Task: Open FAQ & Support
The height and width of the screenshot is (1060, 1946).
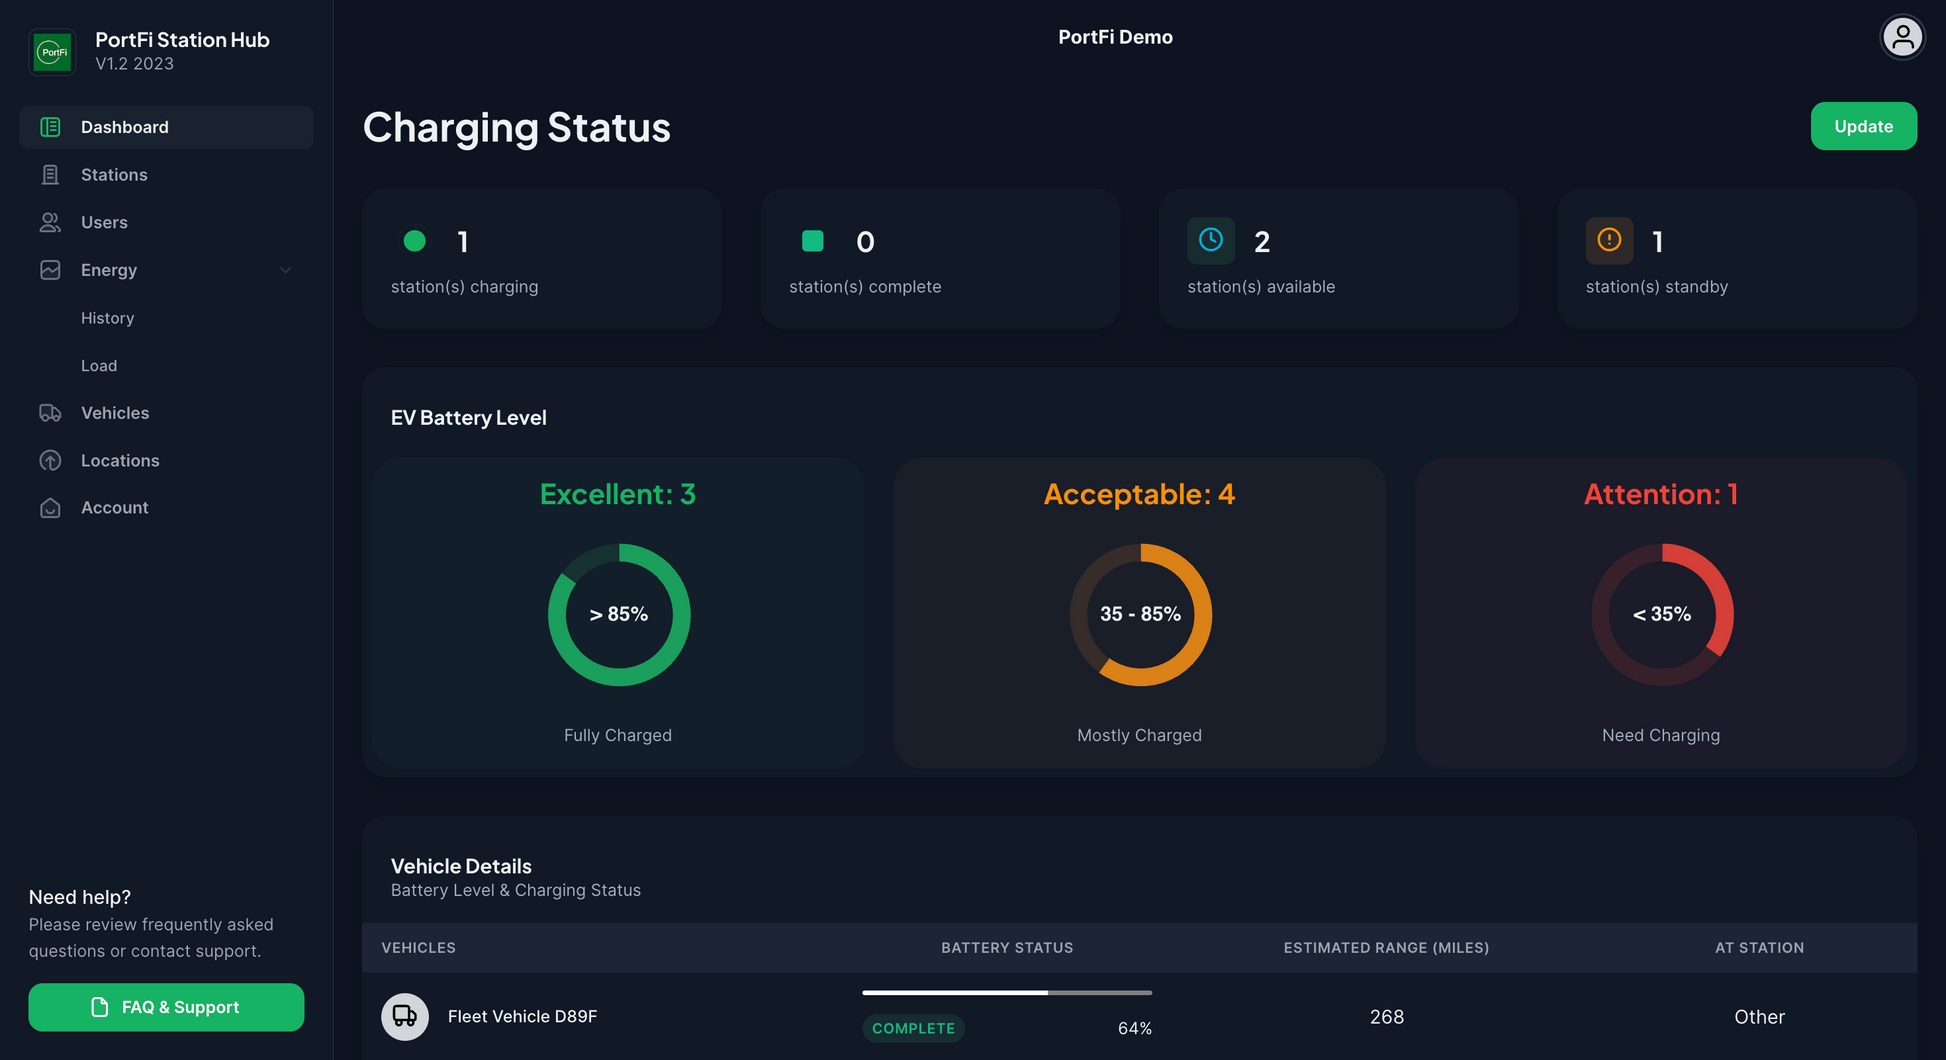Action: pyautogui.click(x=166, y=1007)
